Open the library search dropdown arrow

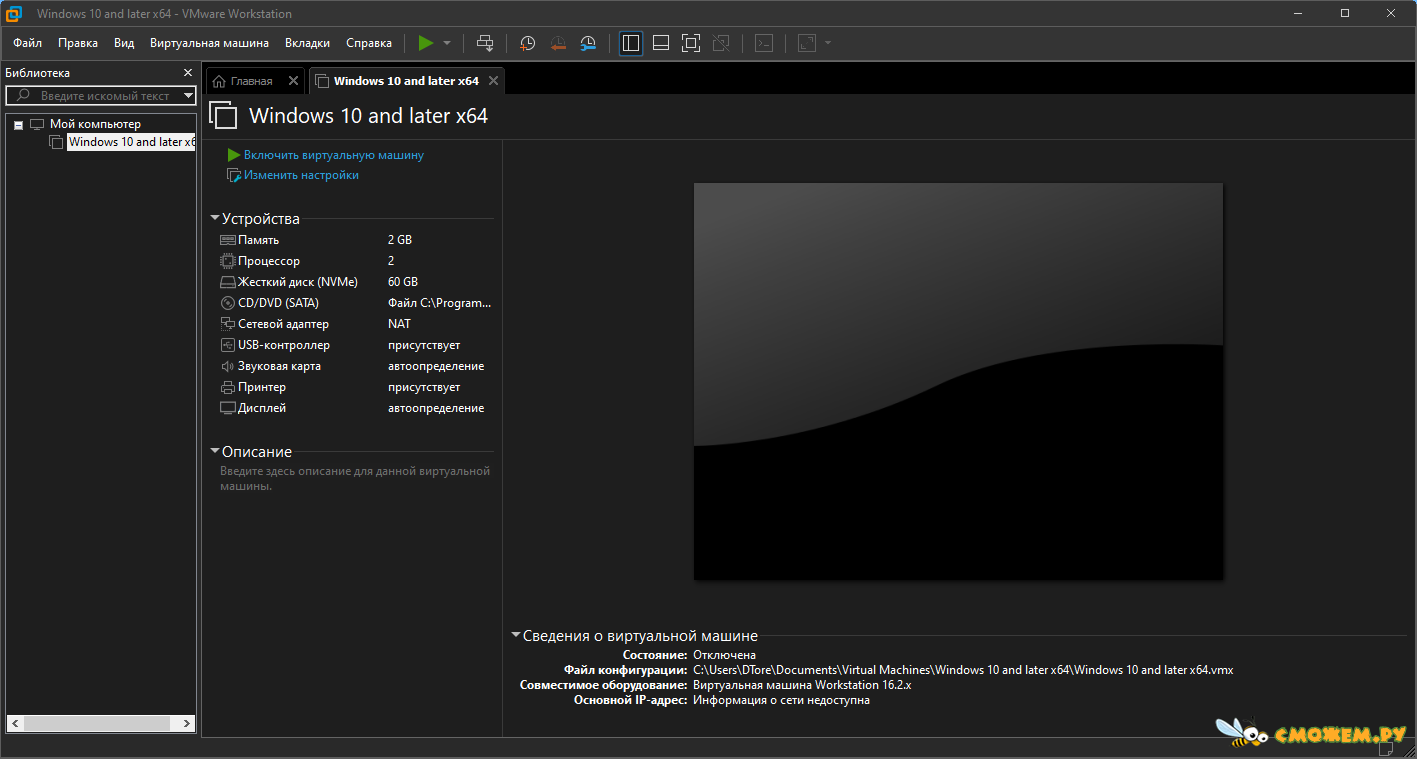pos(189,96)
